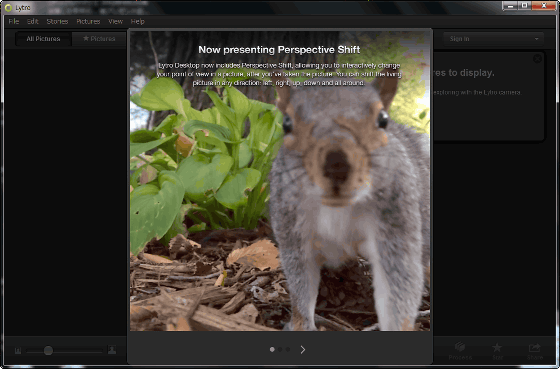Expand the Sign In dropdown

point(494,39)
